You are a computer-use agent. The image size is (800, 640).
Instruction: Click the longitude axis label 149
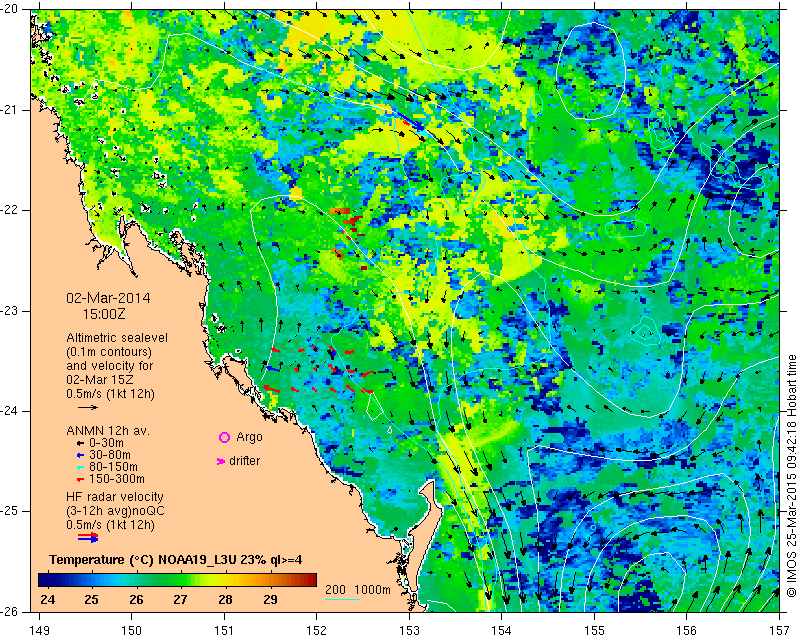click(x=39, y=631)
